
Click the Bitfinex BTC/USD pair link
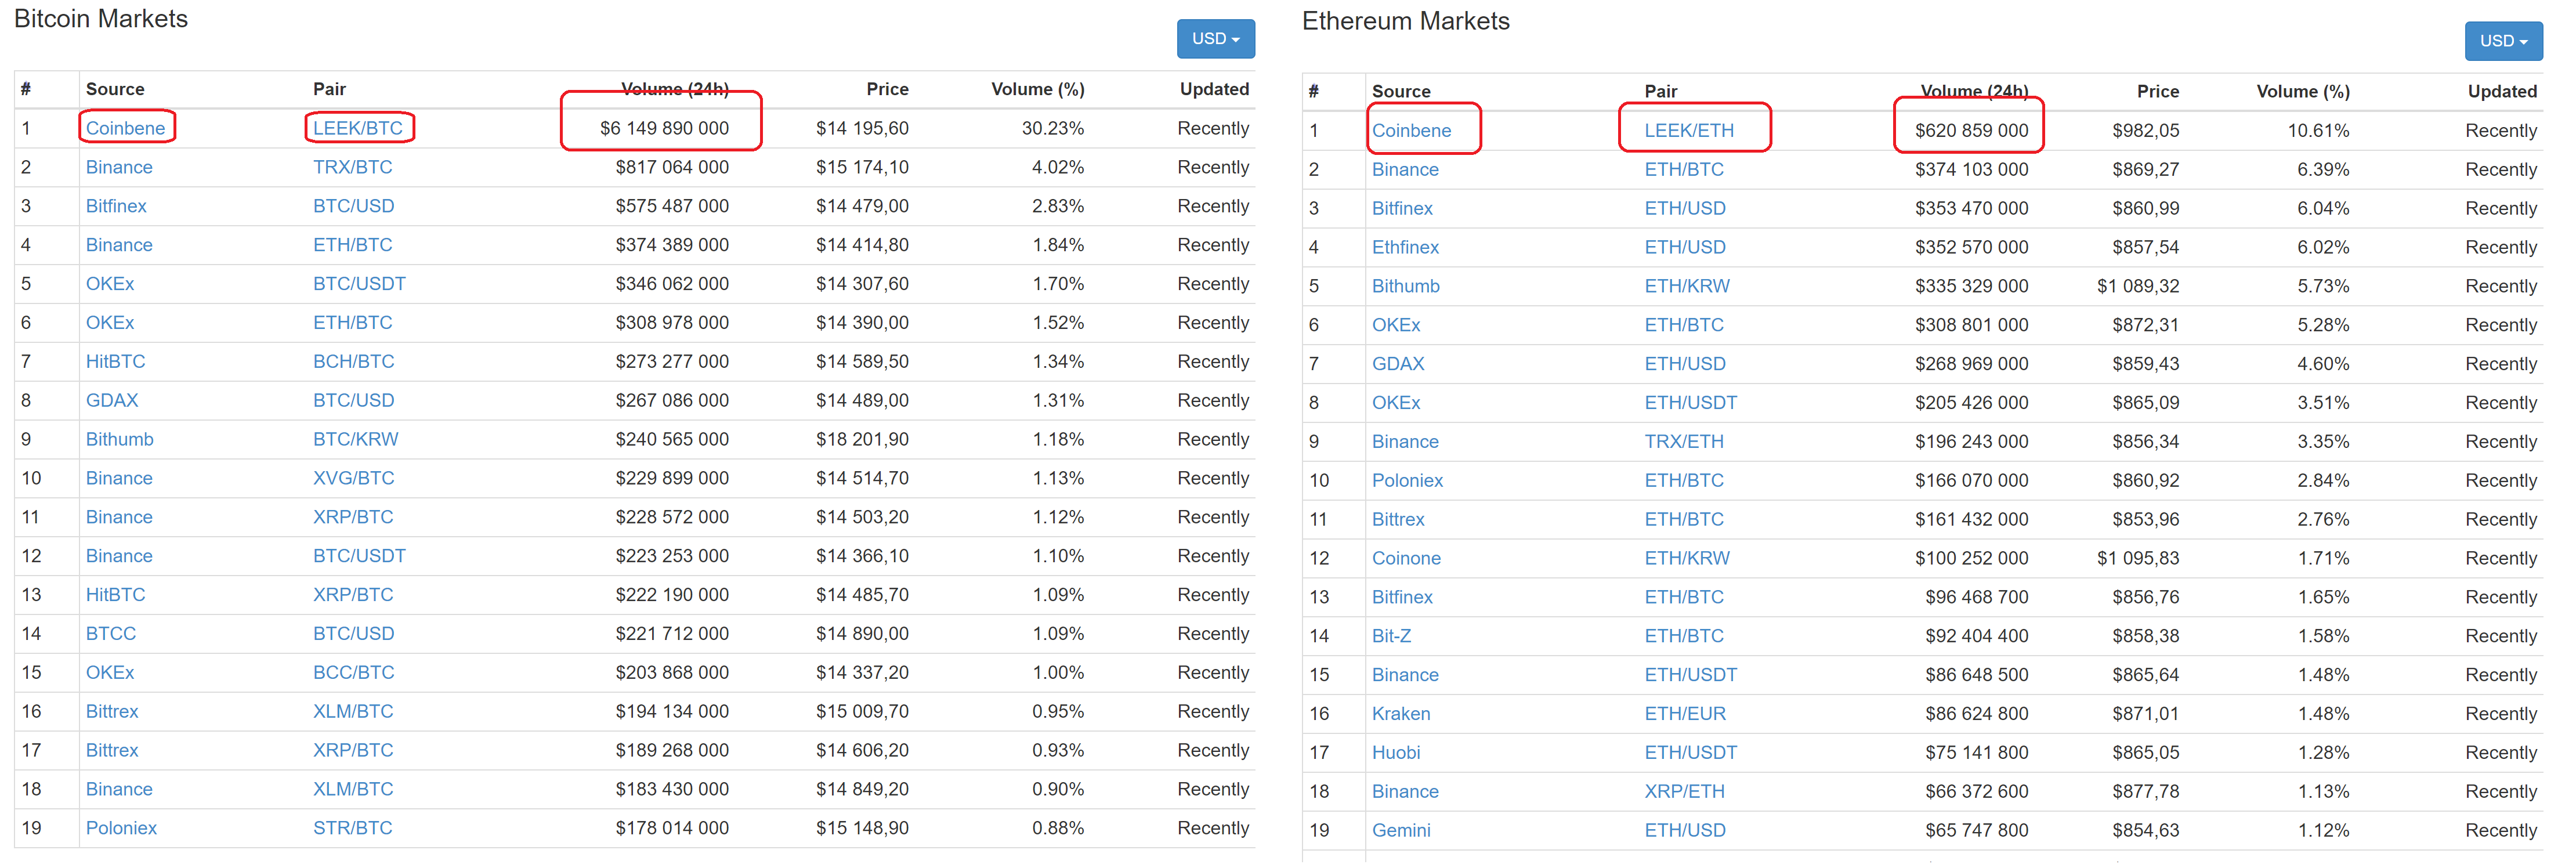coord(353,206)
